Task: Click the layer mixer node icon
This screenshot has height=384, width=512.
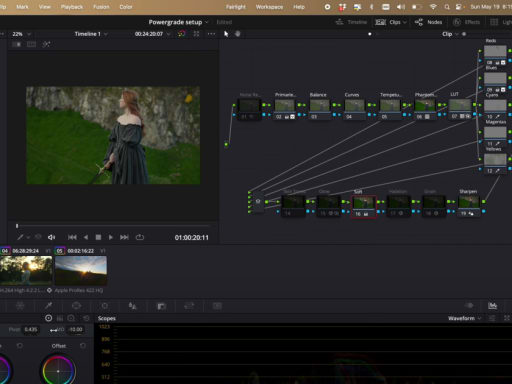Action: coord(258,201)
